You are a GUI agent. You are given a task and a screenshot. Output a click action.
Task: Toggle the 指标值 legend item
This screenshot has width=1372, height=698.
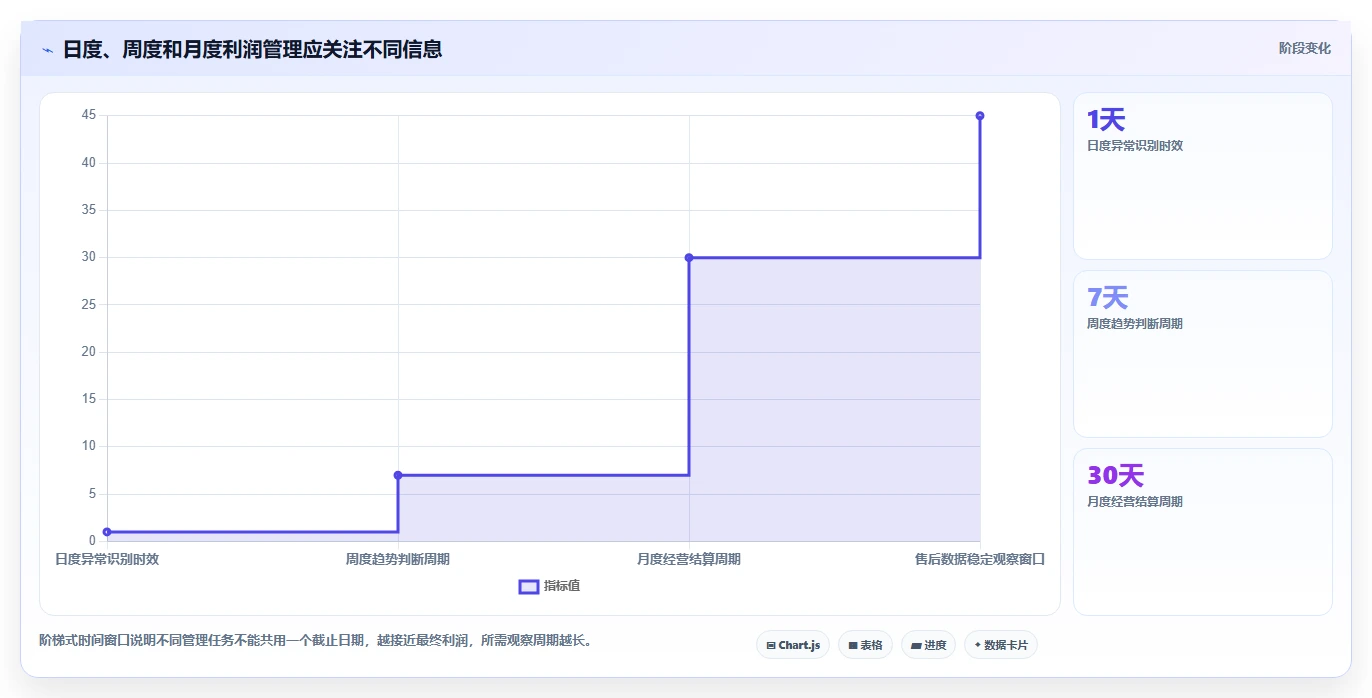tap(549, 586)
